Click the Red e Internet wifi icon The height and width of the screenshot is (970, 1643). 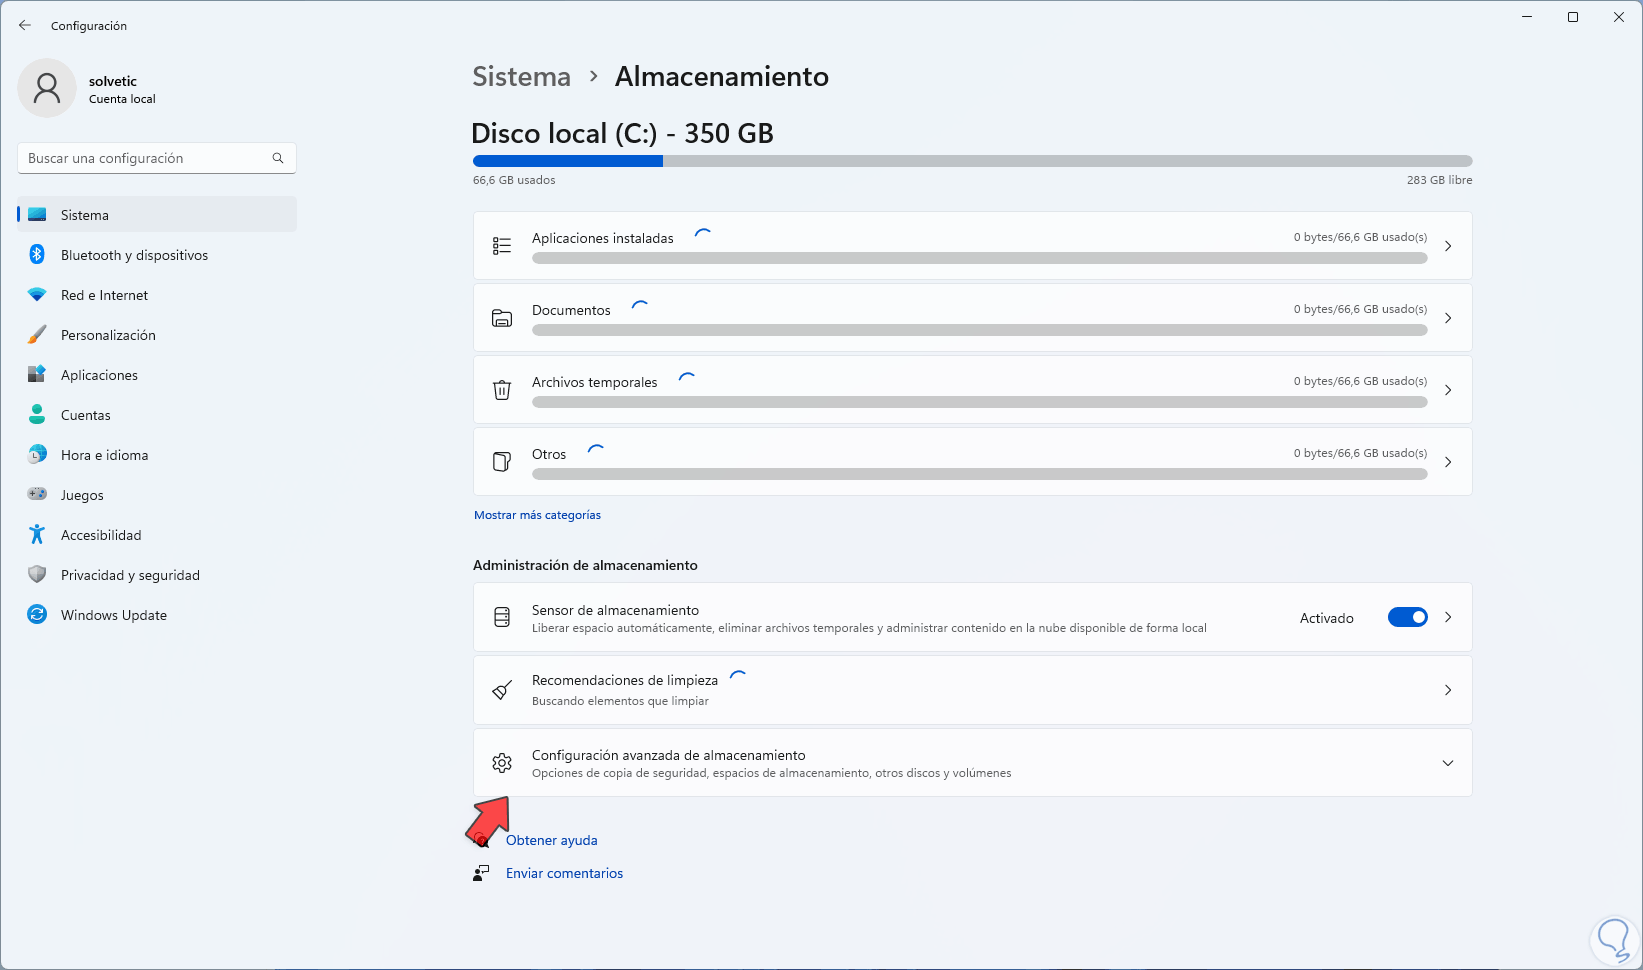(x=37, y=295)
